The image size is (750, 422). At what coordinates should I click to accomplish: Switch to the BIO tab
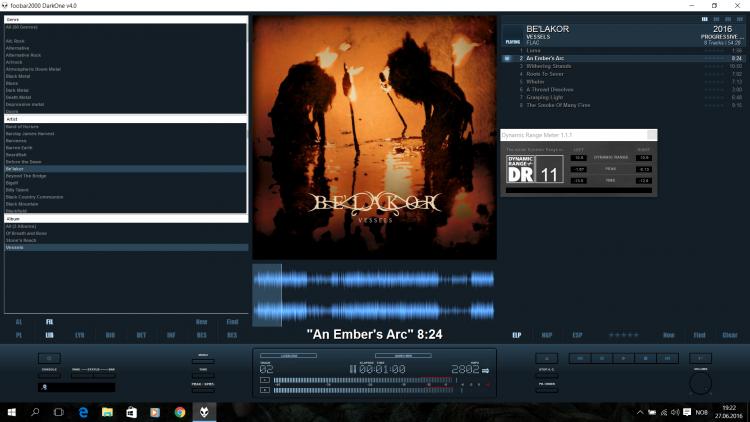click(x=110, y=335)
